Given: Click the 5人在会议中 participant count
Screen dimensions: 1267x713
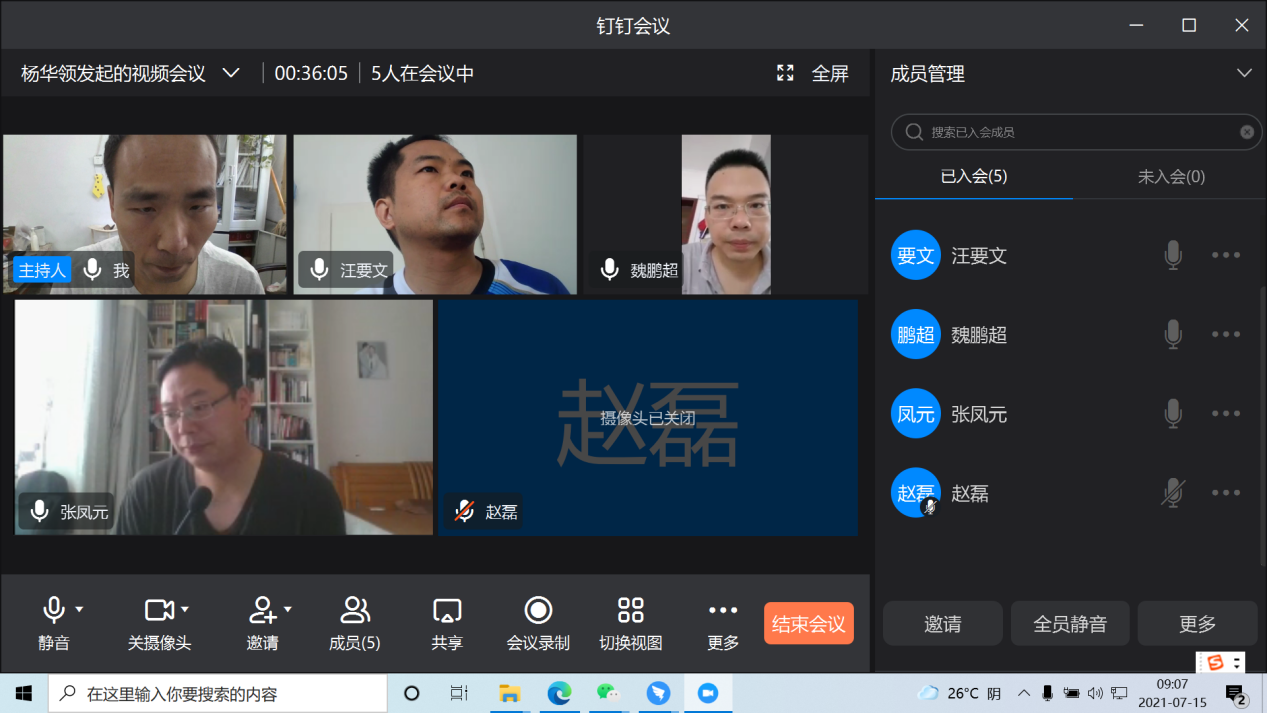Looking at the screenshot, I should [x=422, y=73].
